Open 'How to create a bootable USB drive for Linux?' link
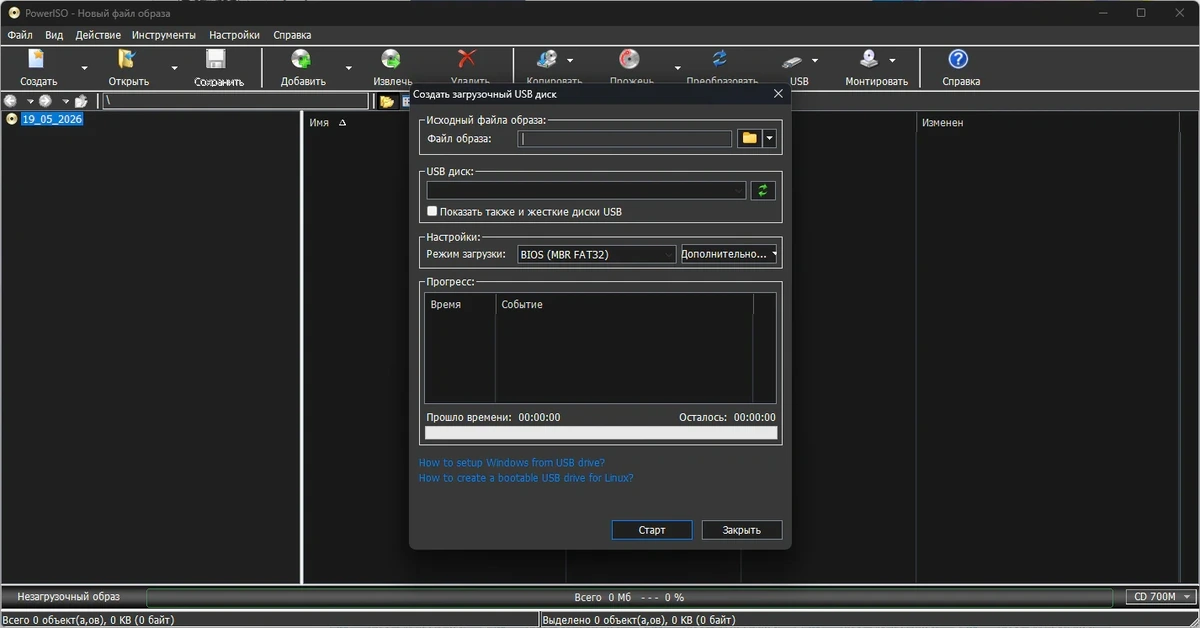Image resolution: width=1200 pixels, height=628 pixels. click(x=526, y=478)
